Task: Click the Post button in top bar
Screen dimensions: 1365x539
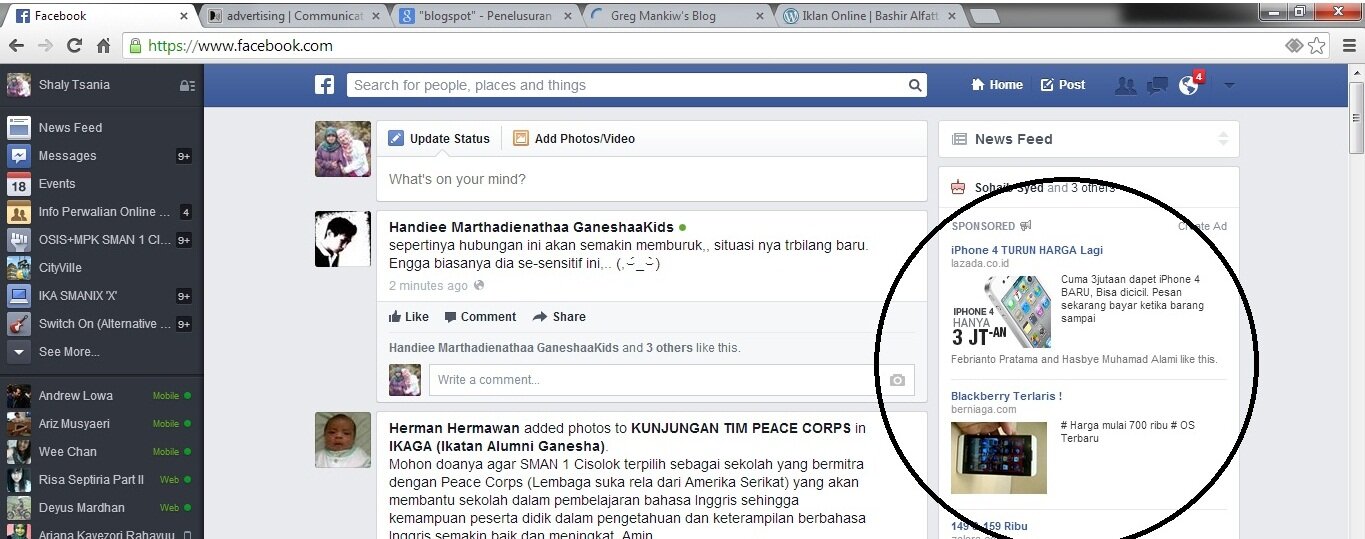Action: pyautogui.click(x=1063, y=85)
